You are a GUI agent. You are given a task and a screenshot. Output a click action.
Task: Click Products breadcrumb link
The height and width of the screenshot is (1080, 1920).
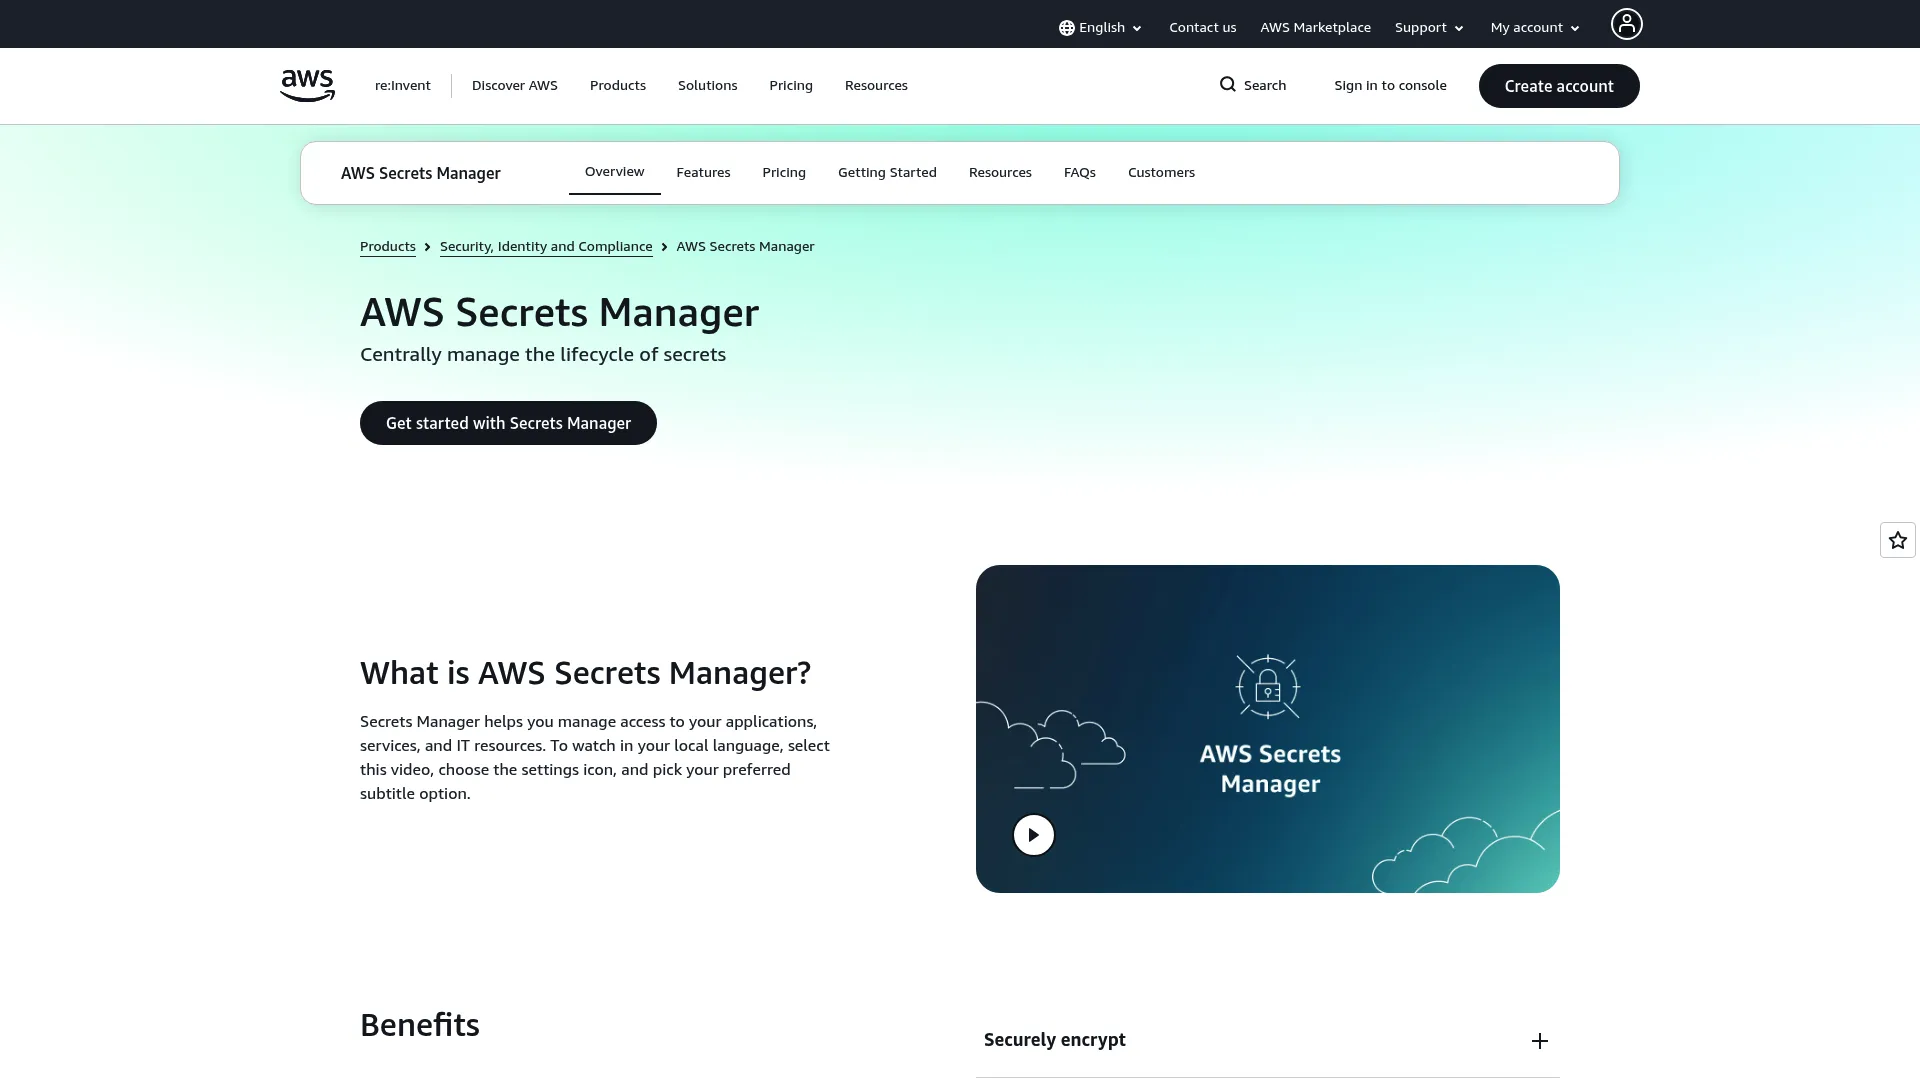[x=387, y=247]
